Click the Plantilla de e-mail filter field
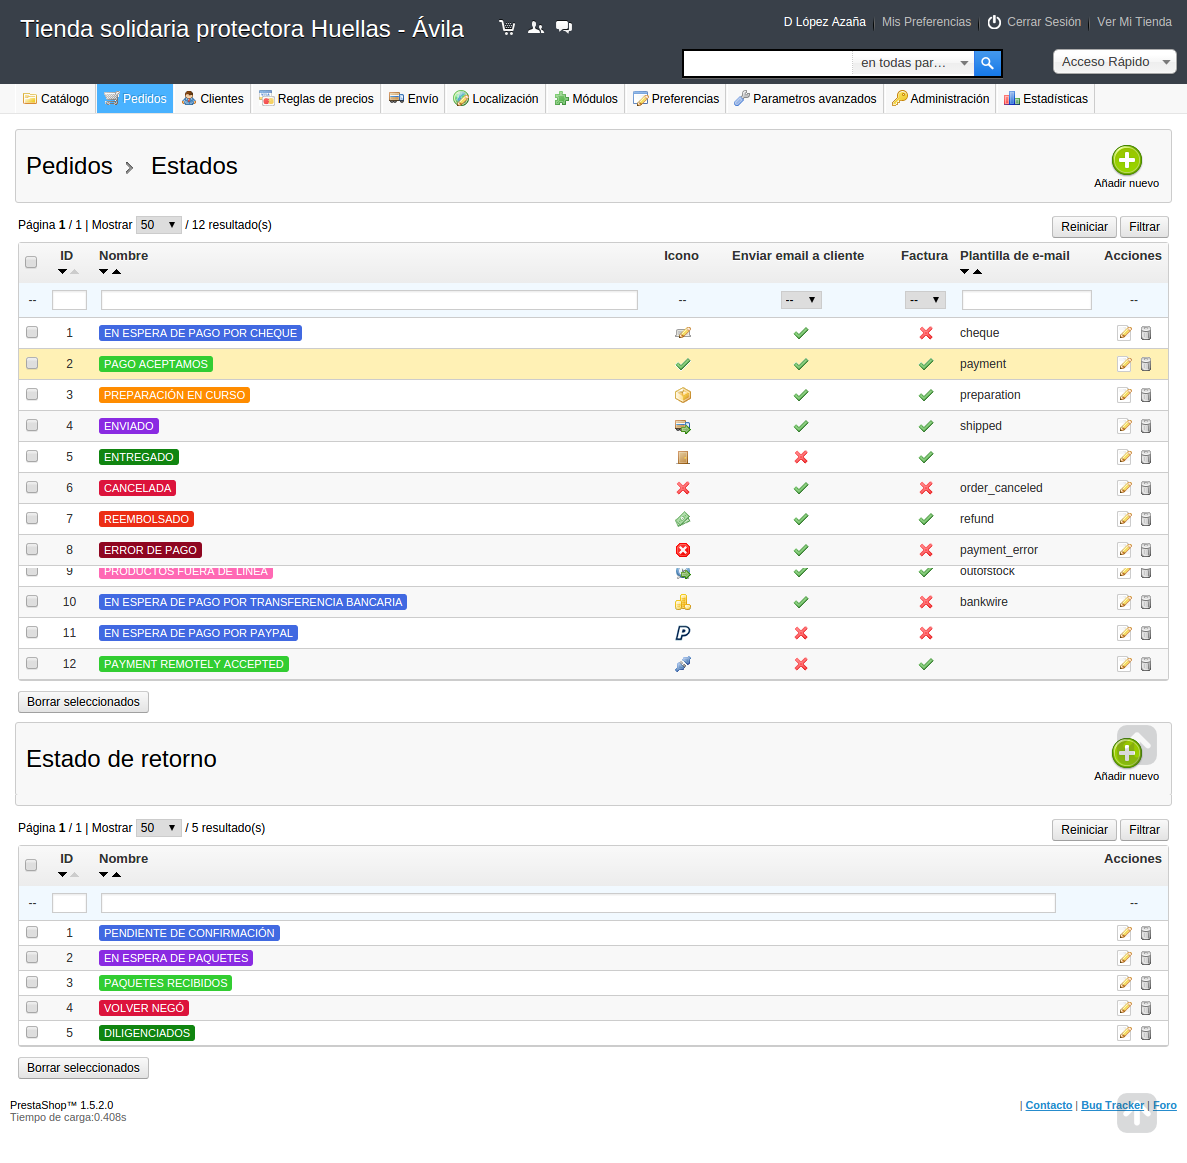This screenshot has height=1163, width=1187. (1026, 299)
